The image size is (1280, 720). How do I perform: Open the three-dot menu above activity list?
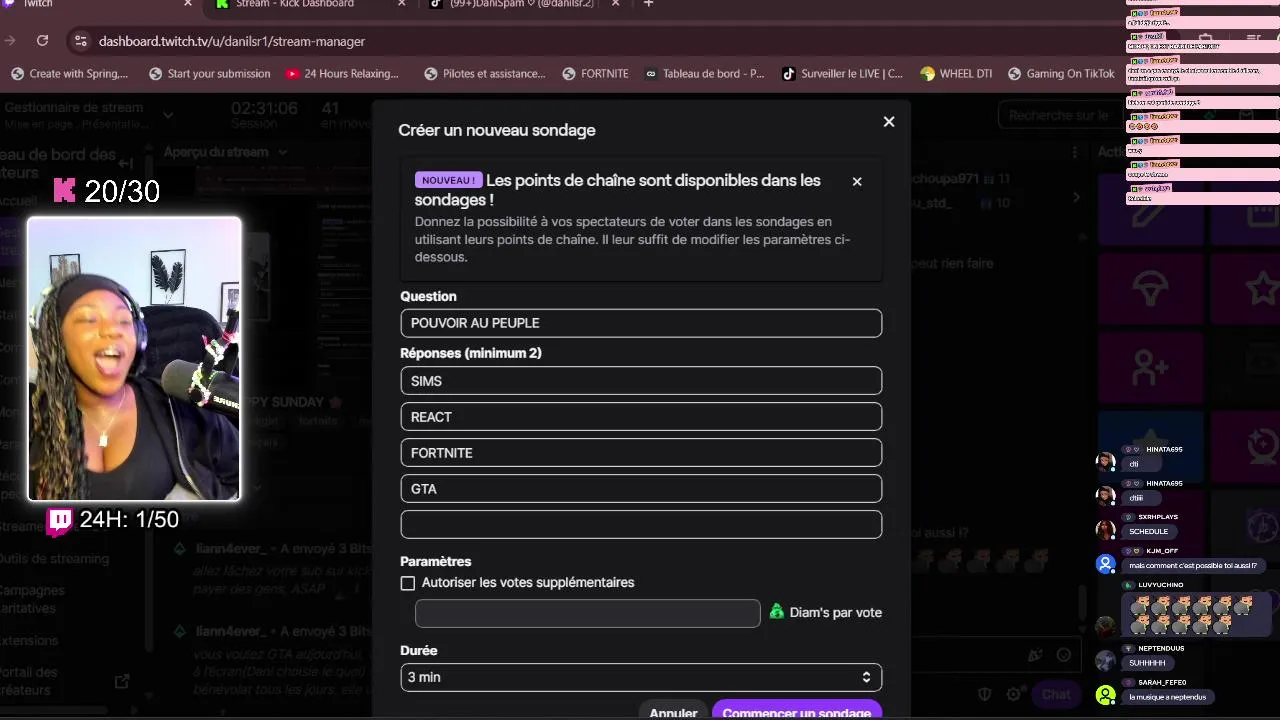pos(1076,152)
